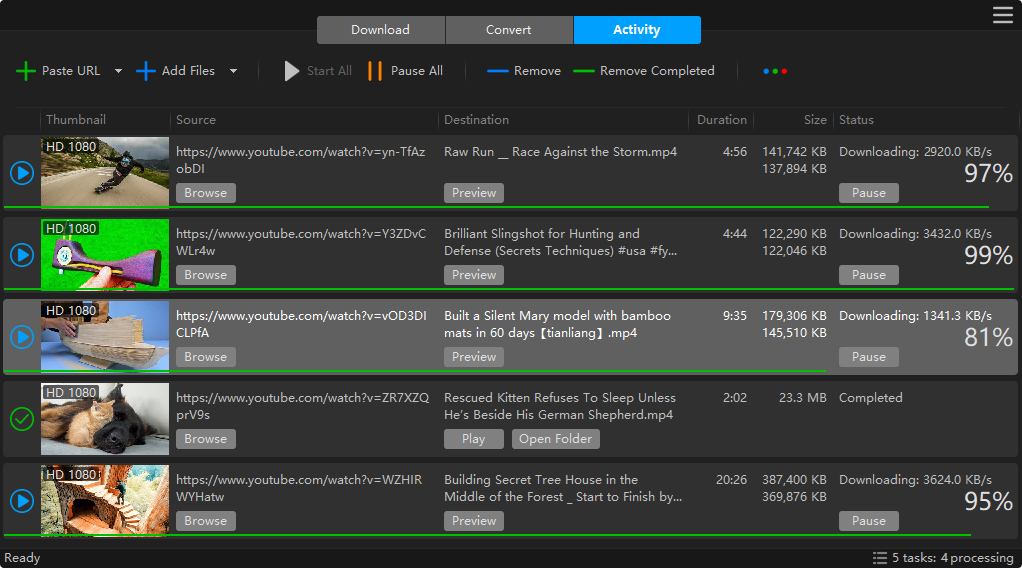Click green checkmark on Rescued Kitten row
The height and width of the screenshot is (568, 1022).
coord(22,419)
